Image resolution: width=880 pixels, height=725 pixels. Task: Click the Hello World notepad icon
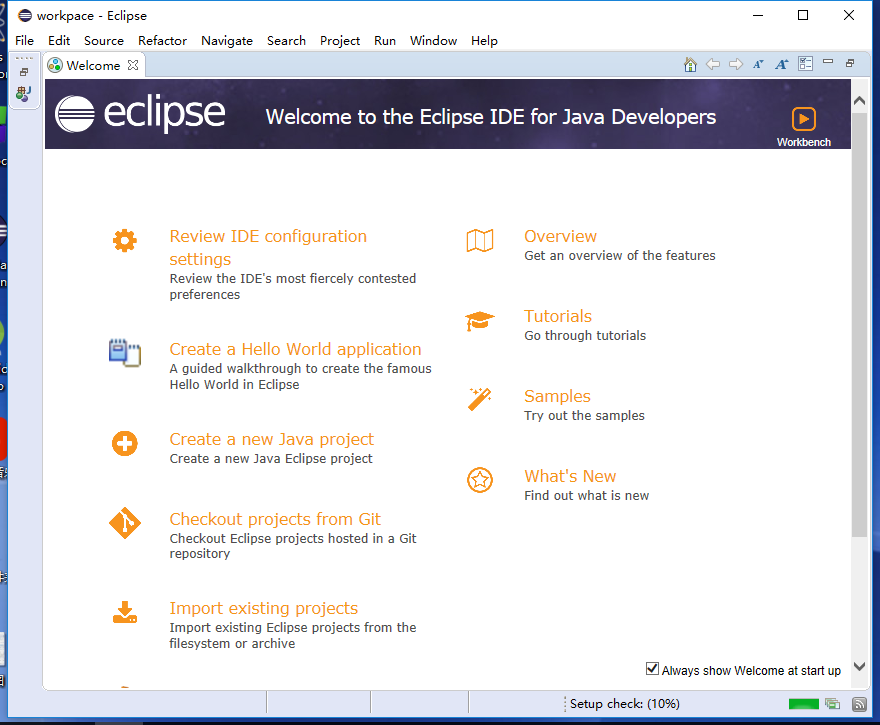tap(125, 352)
